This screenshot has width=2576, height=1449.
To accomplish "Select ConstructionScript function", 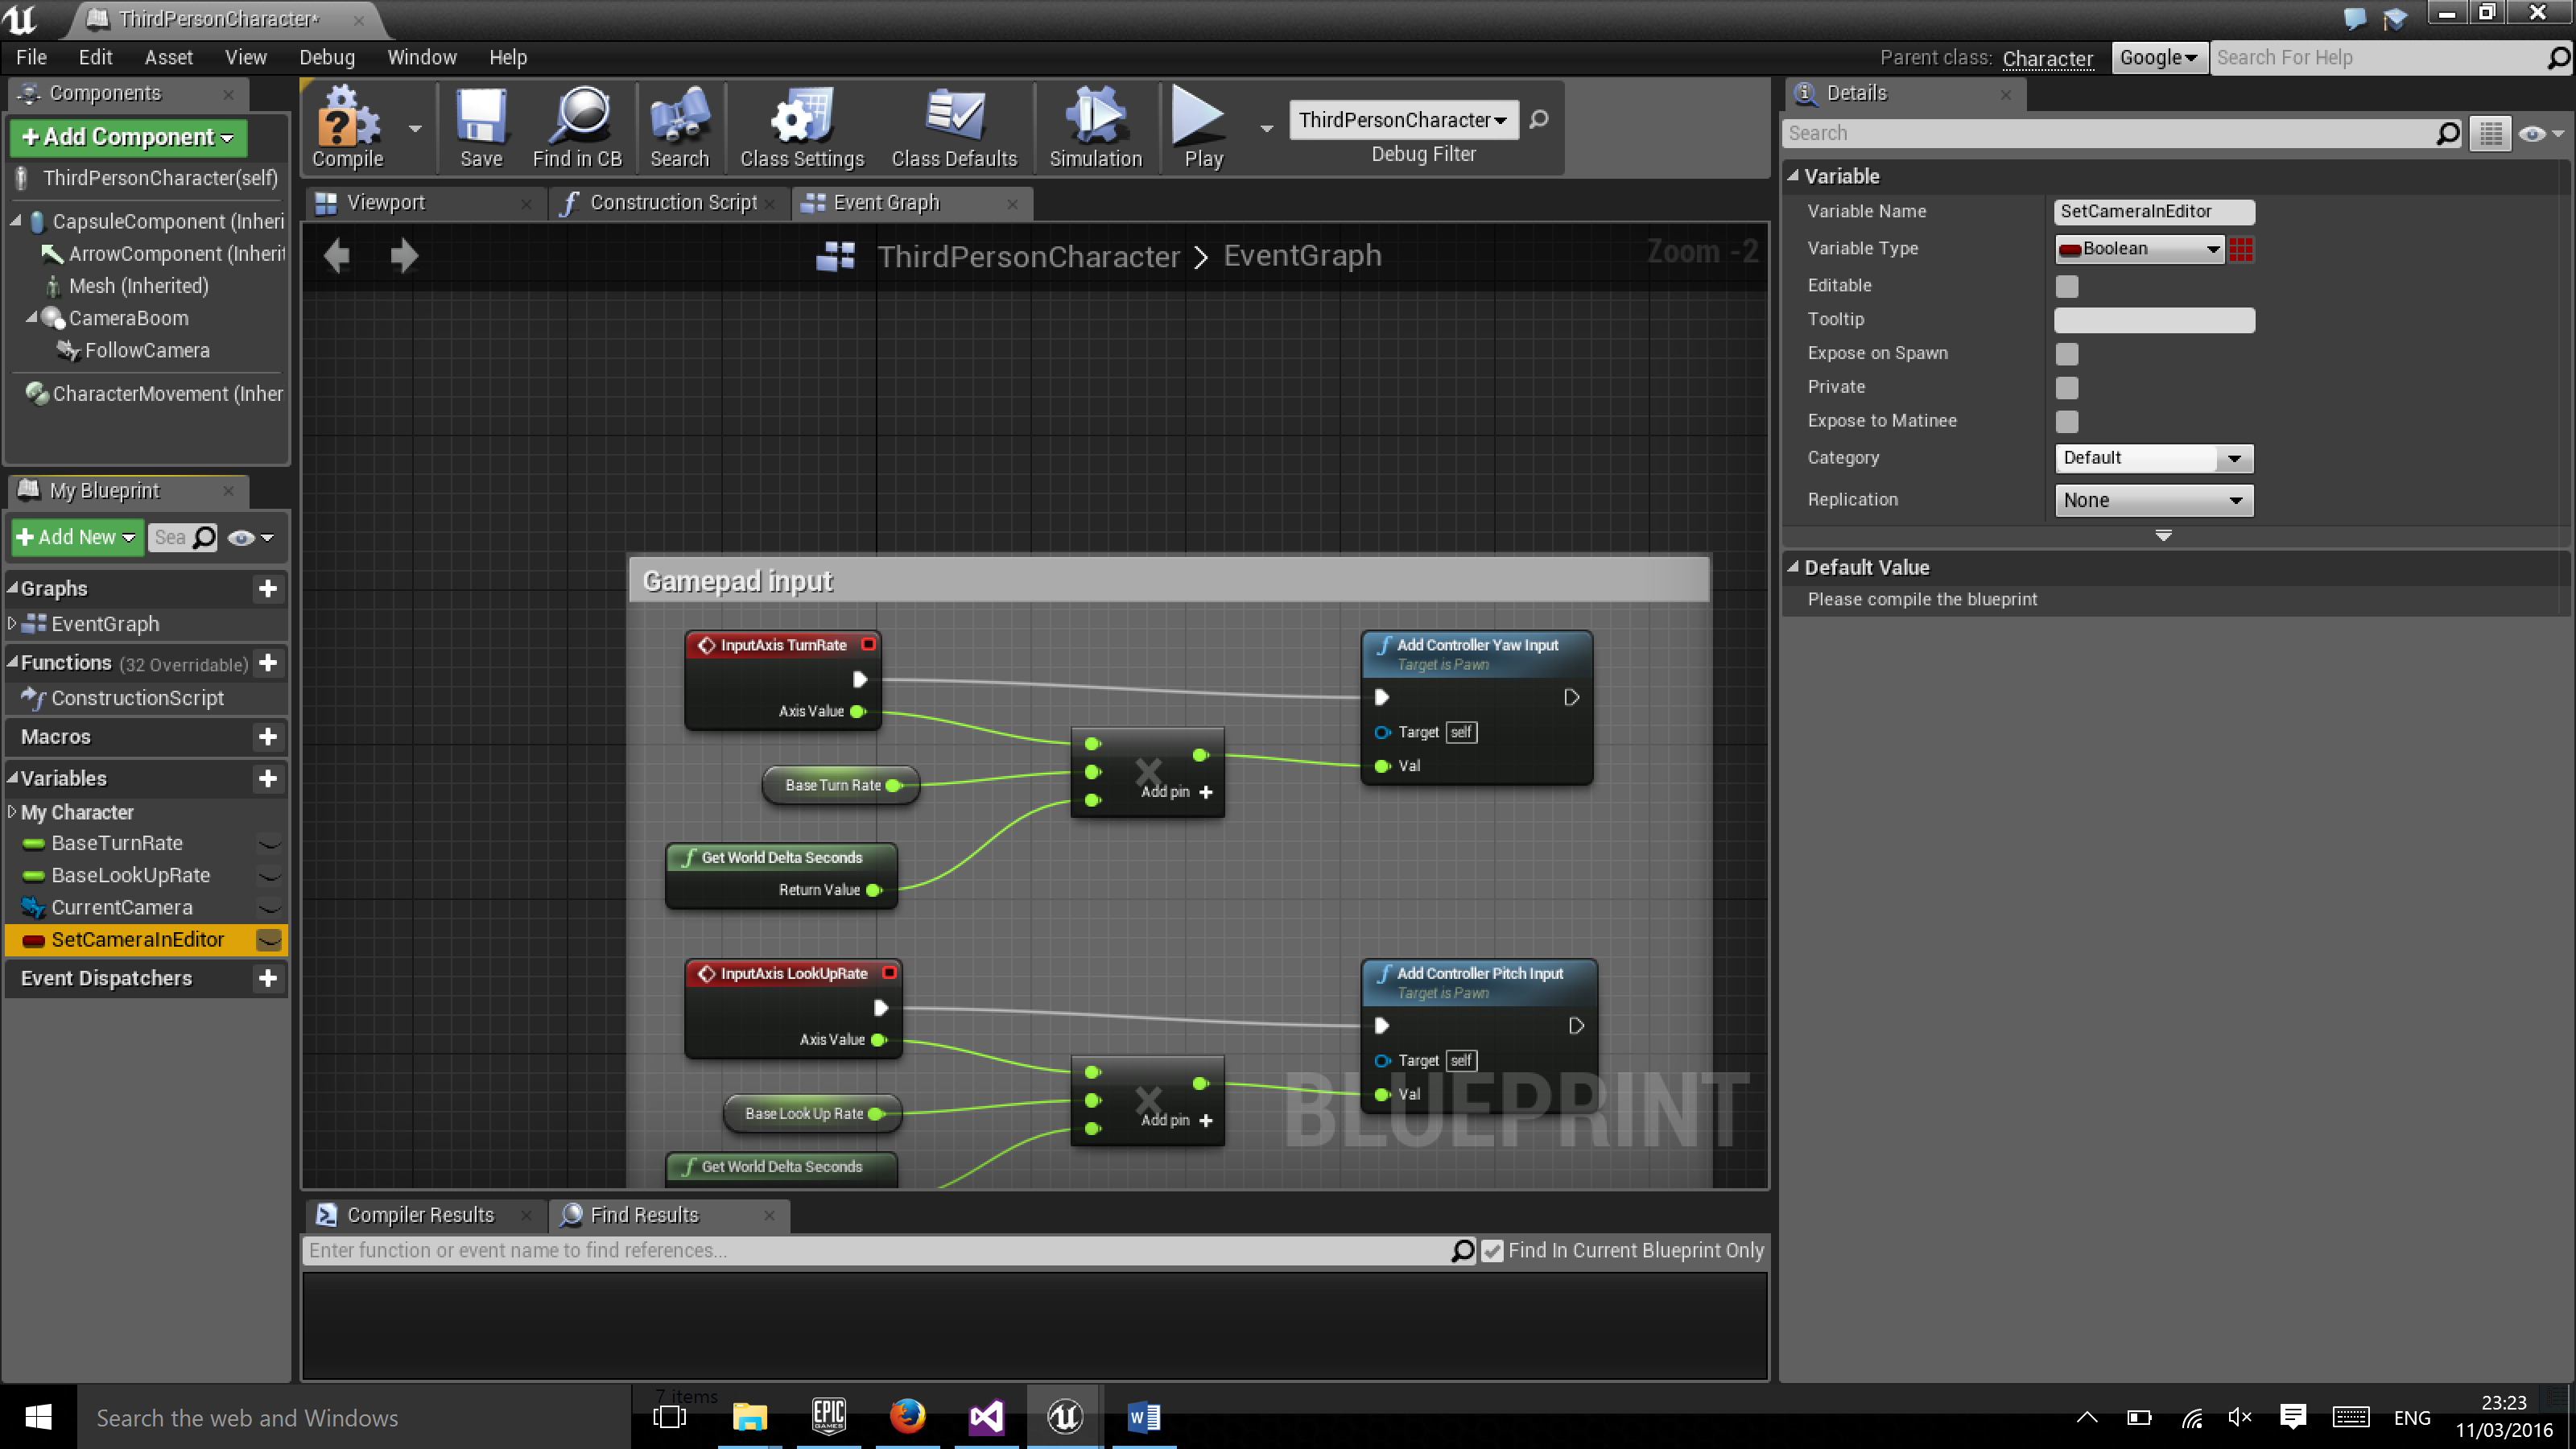I will point(137,699).
